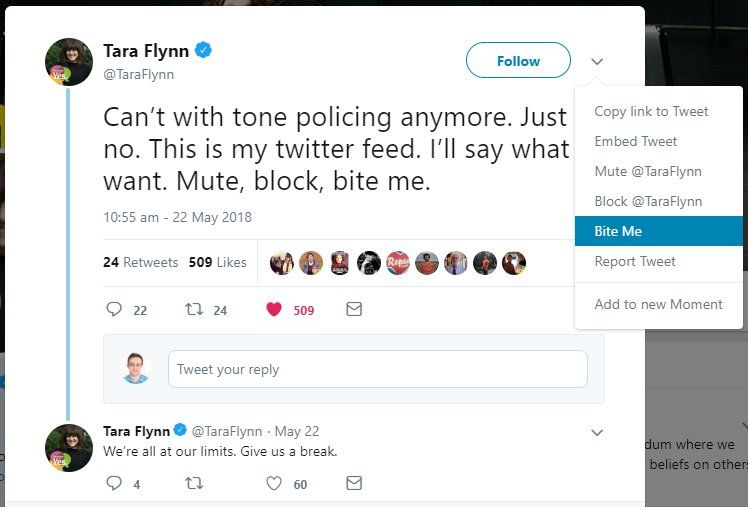
Task: Expand chevron on the second tweet
Action: [597, 432]
